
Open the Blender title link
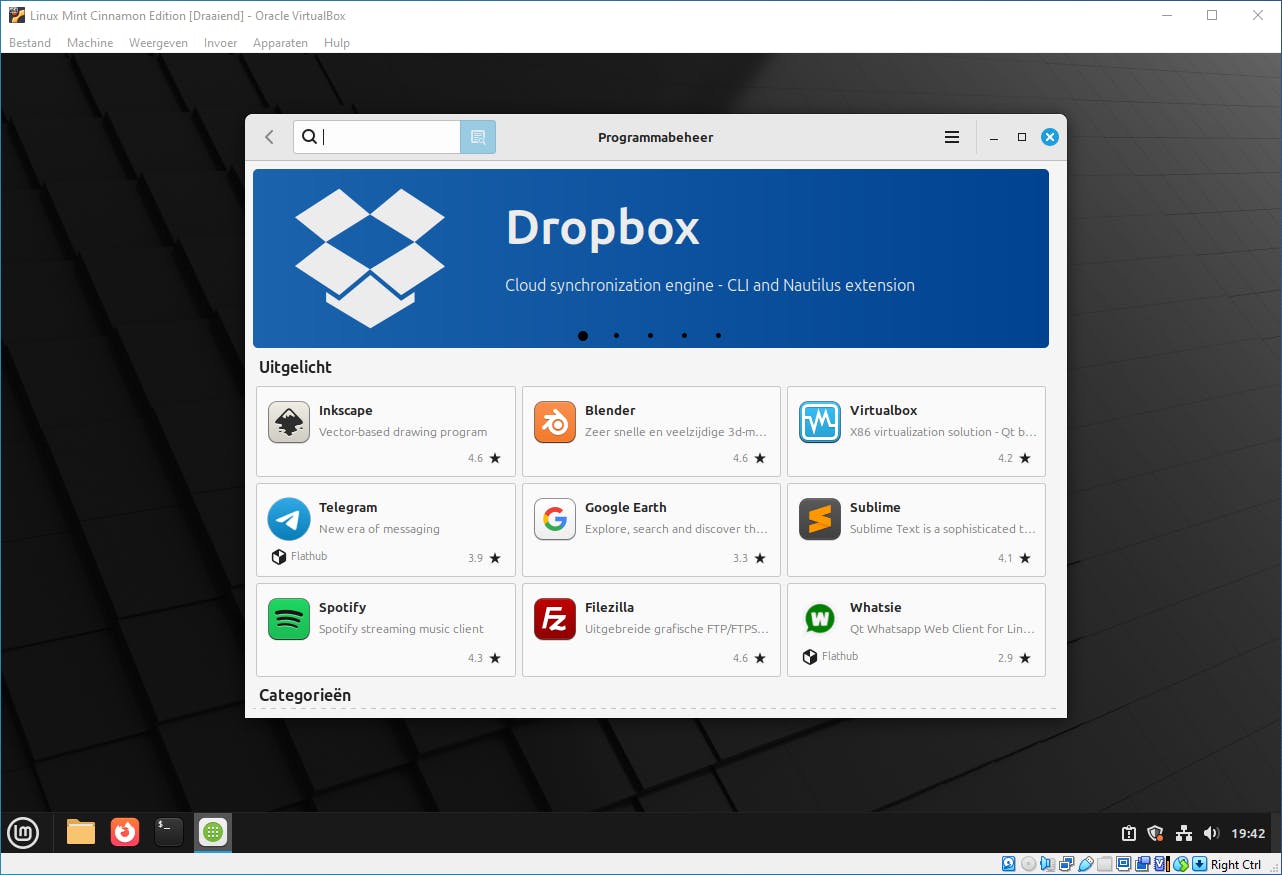click(610, 411)
